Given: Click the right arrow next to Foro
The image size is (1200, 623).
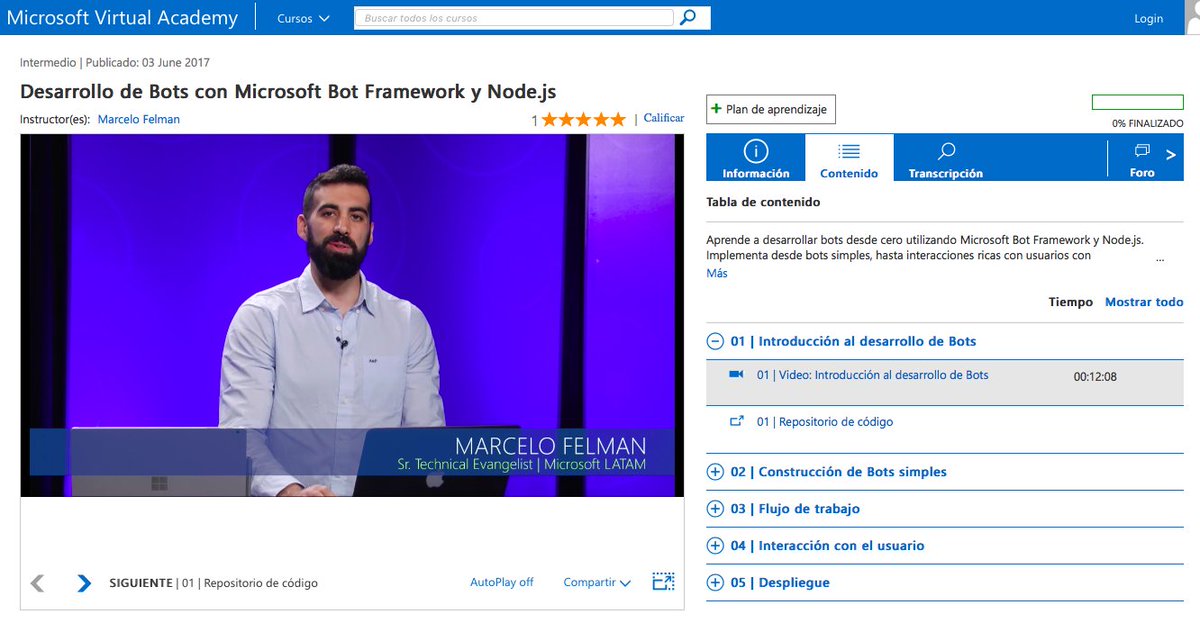Looking at the screenshot, I should (1171, 155).
